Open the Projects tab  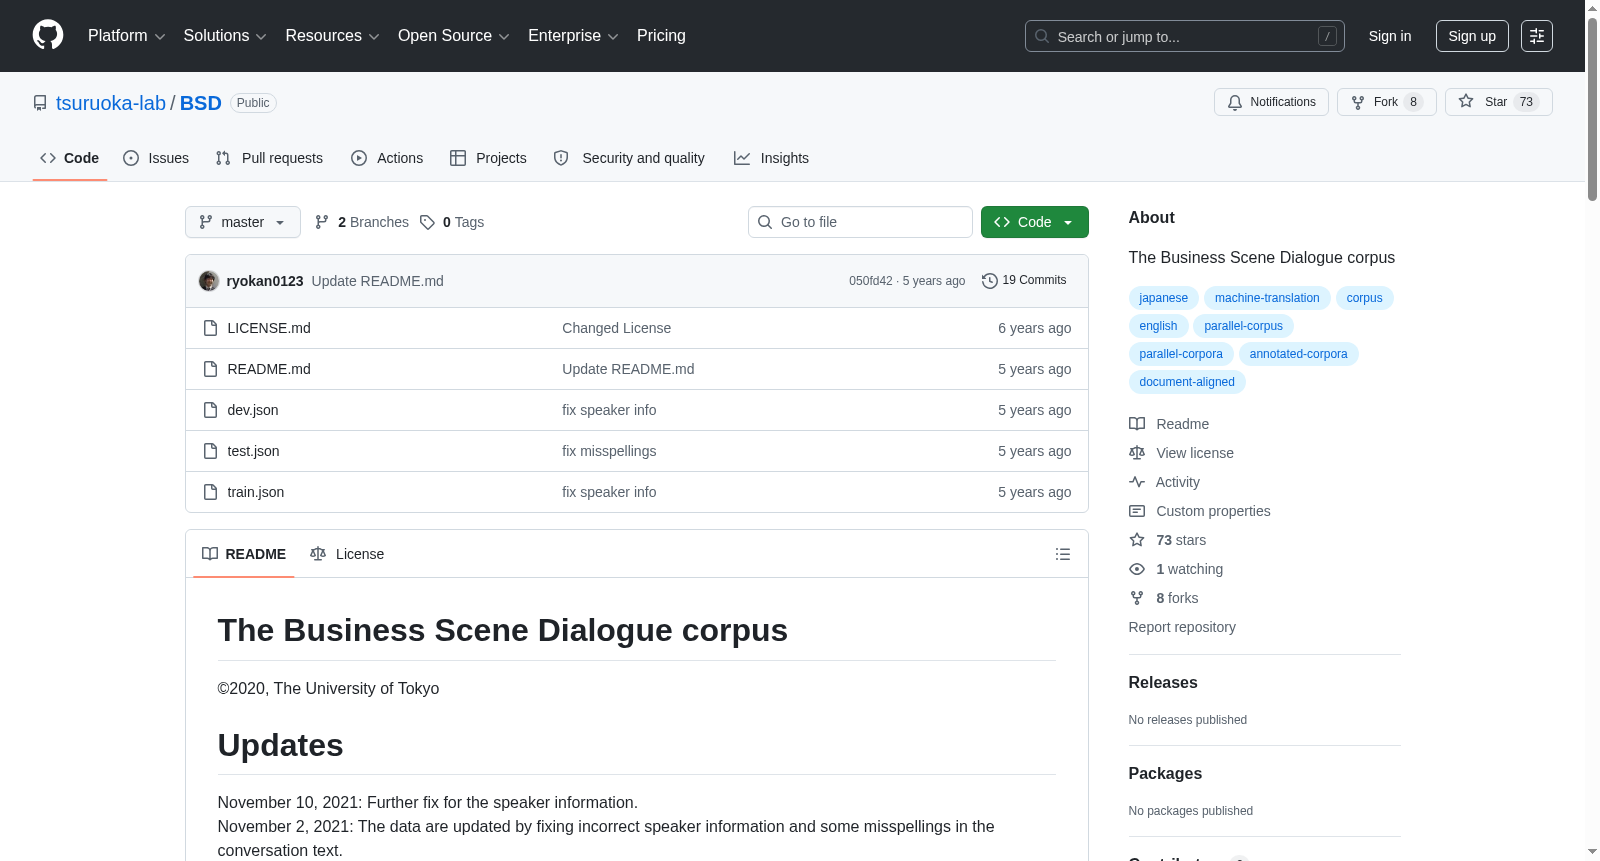coord(488,158)
